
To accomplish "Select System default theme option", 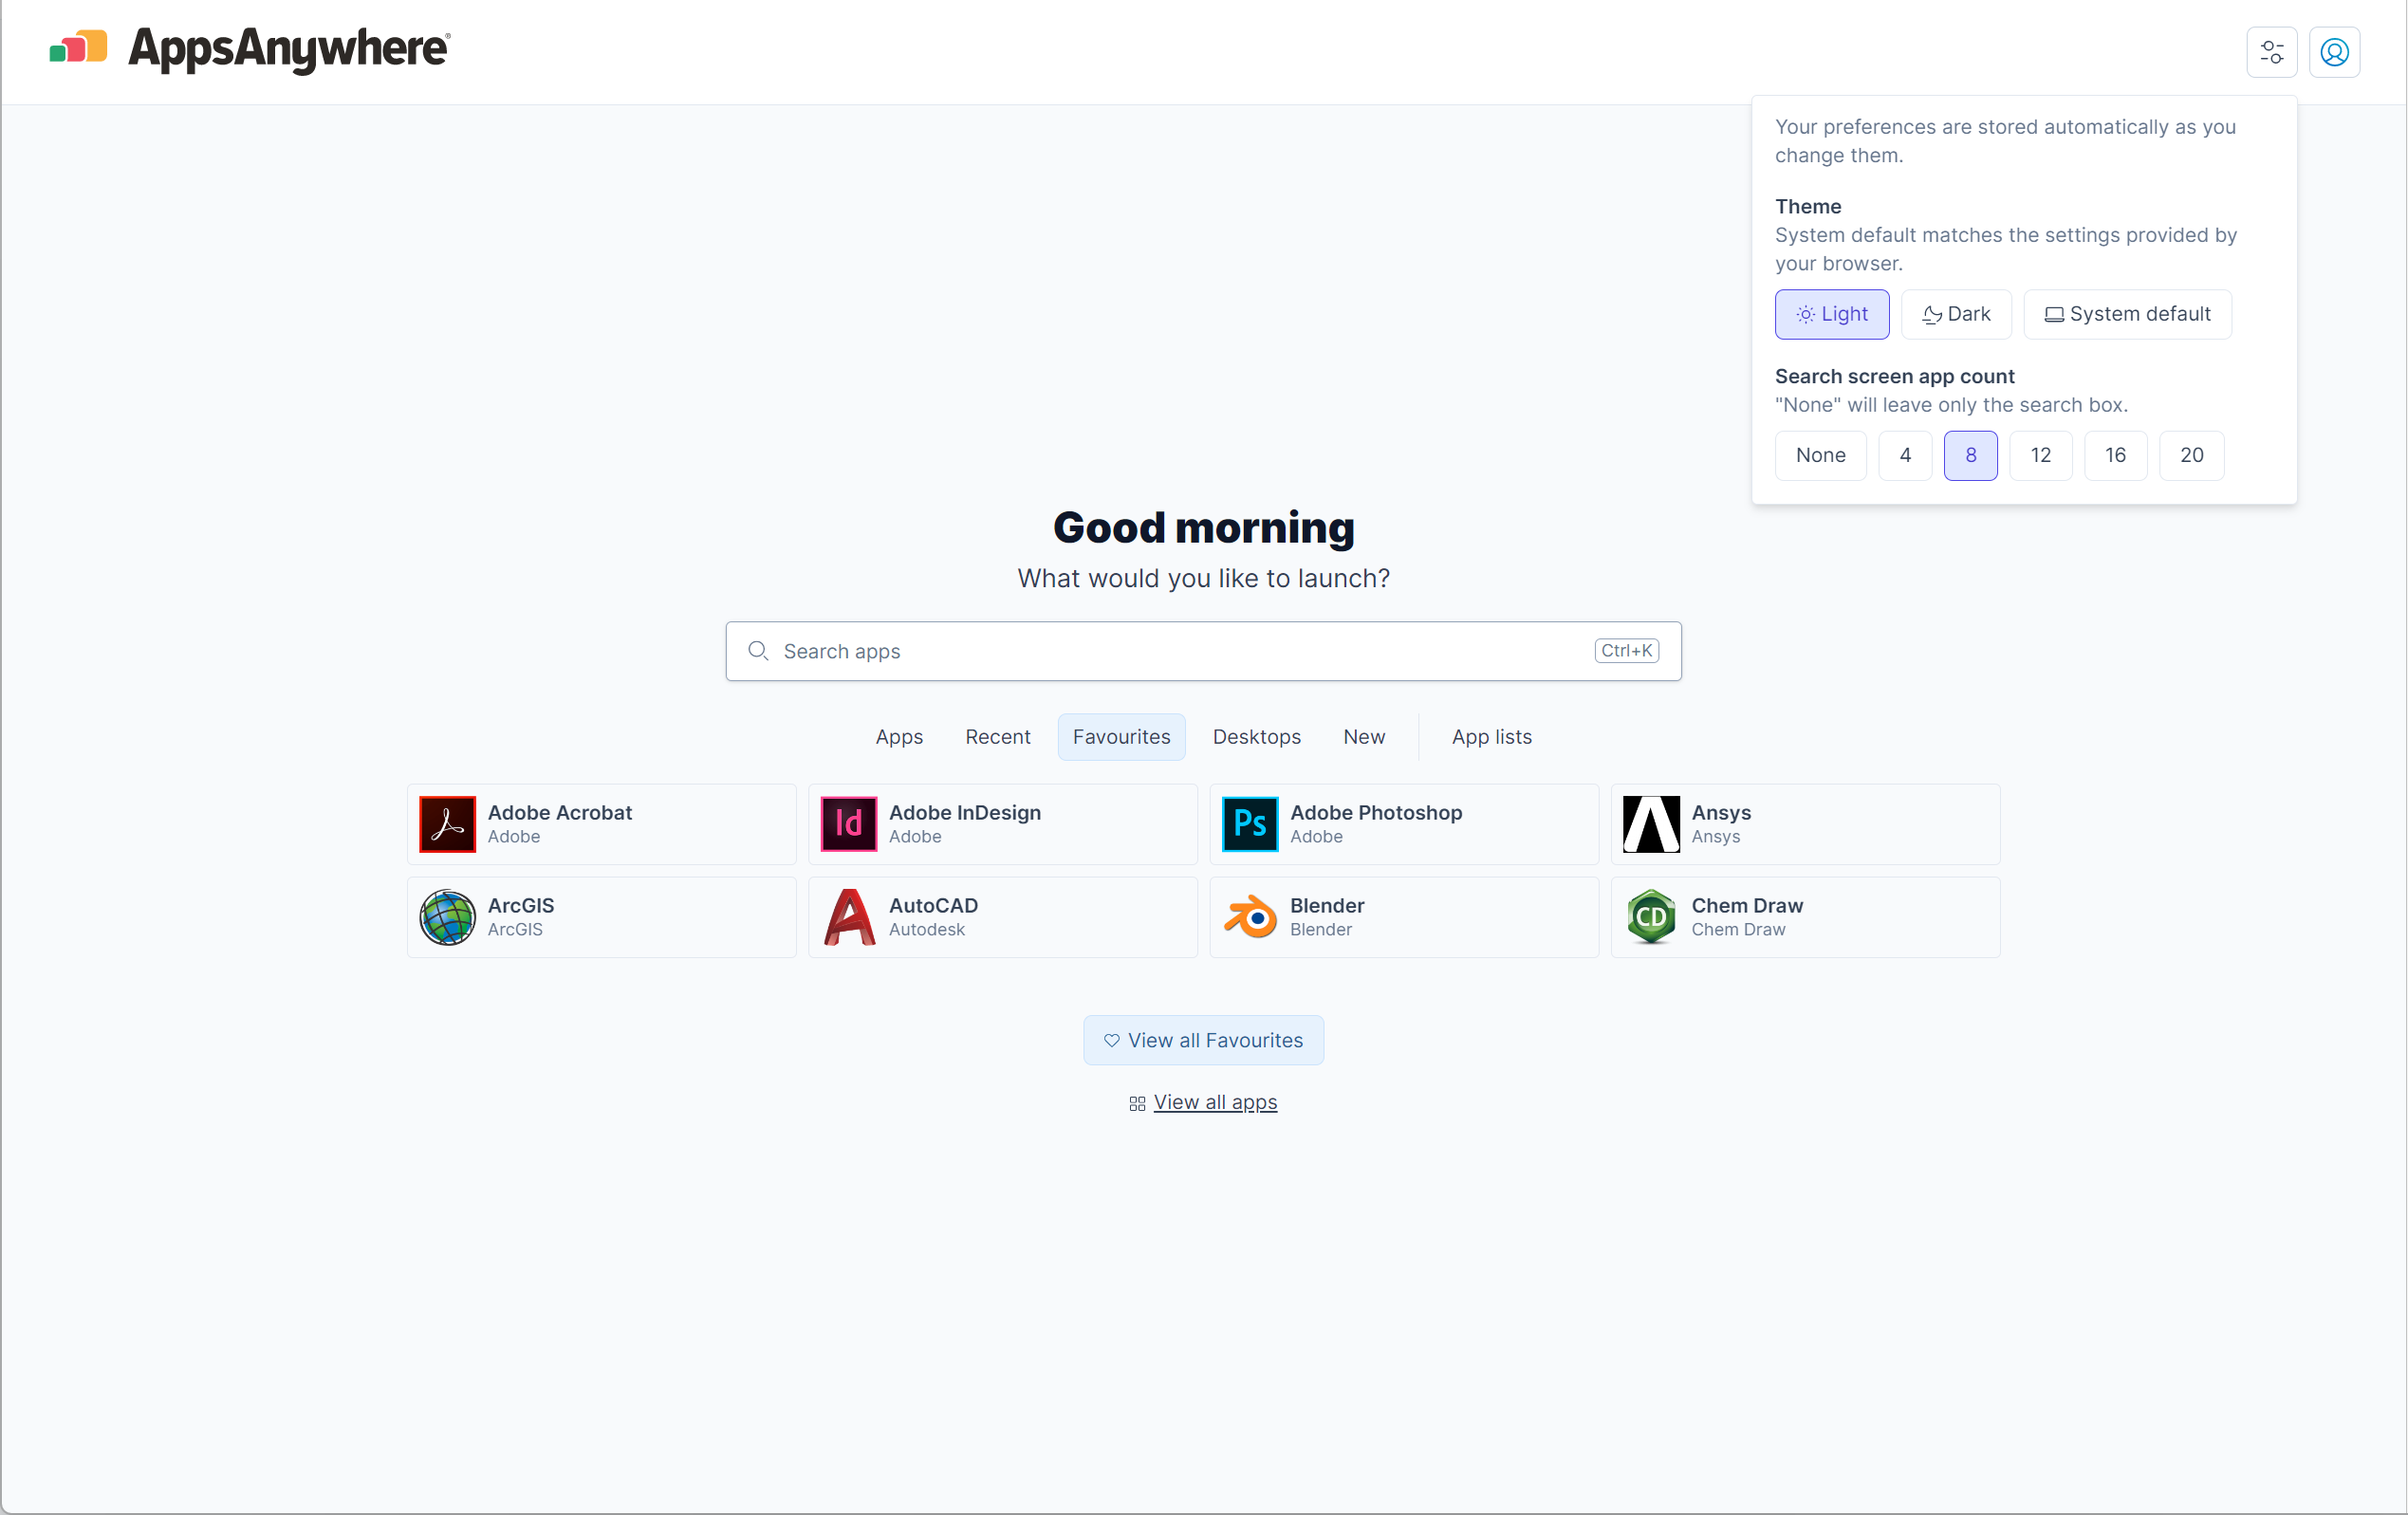I will (2126, 314).
